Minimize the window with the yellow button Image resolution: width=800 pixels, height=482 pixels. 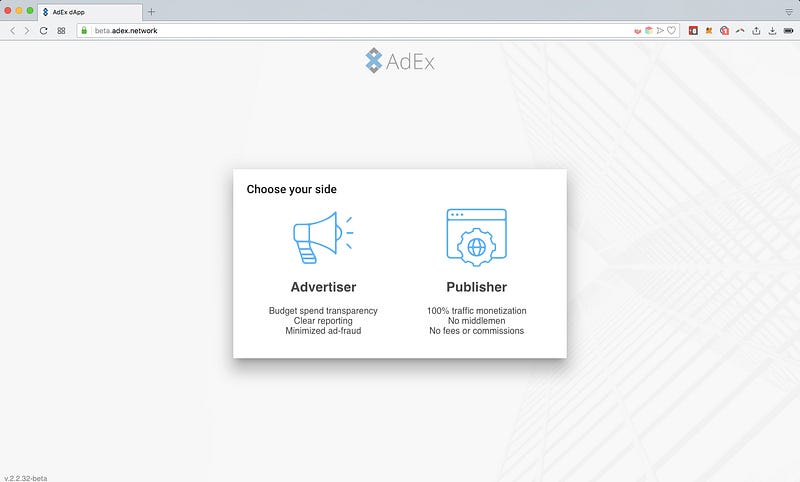[19, 10]
